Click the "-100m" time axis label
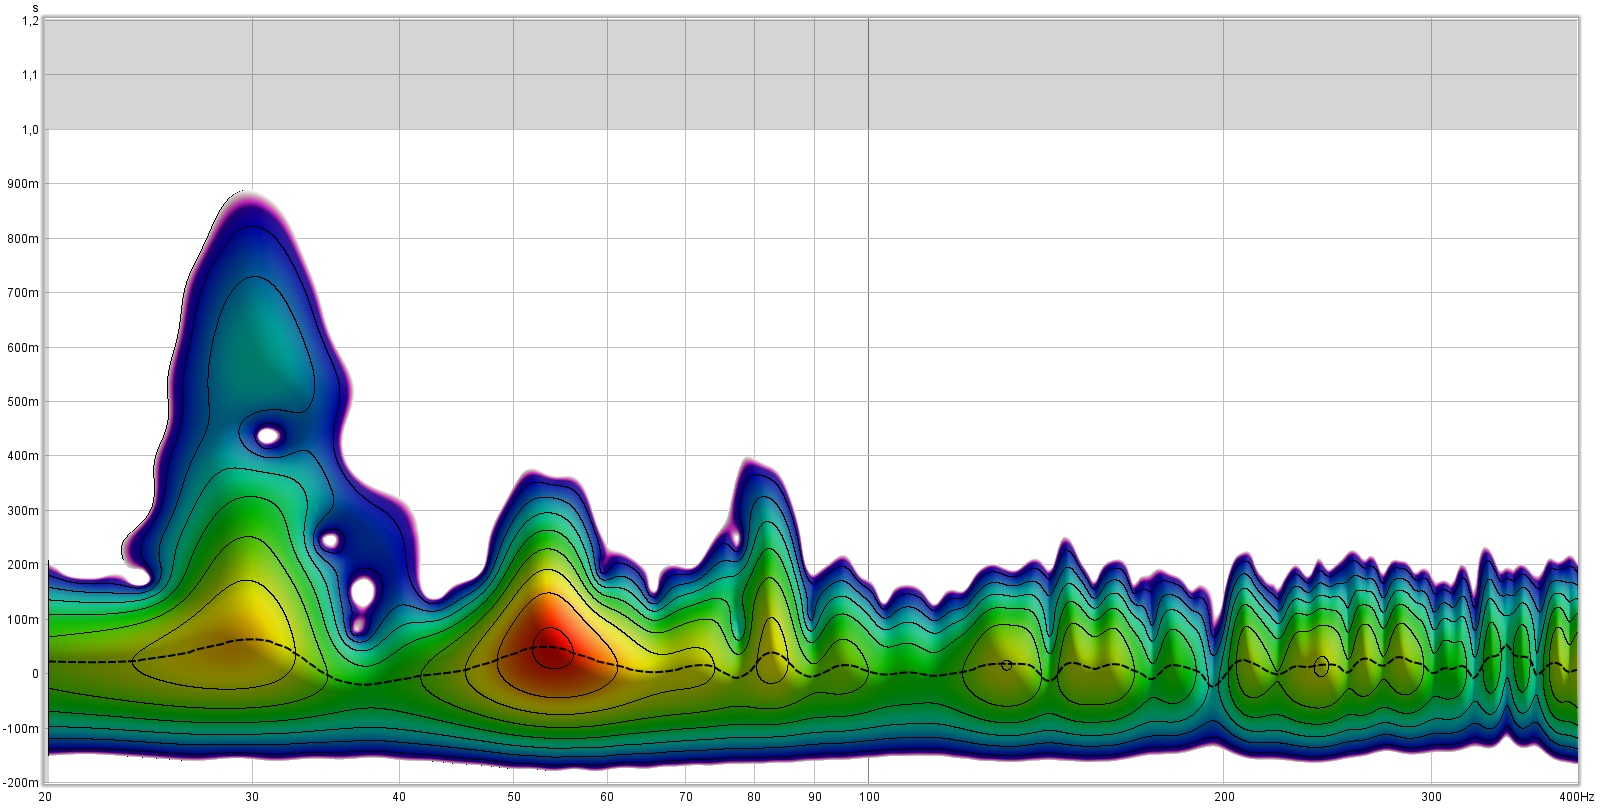1600x809 pixels. pos(22,729)
